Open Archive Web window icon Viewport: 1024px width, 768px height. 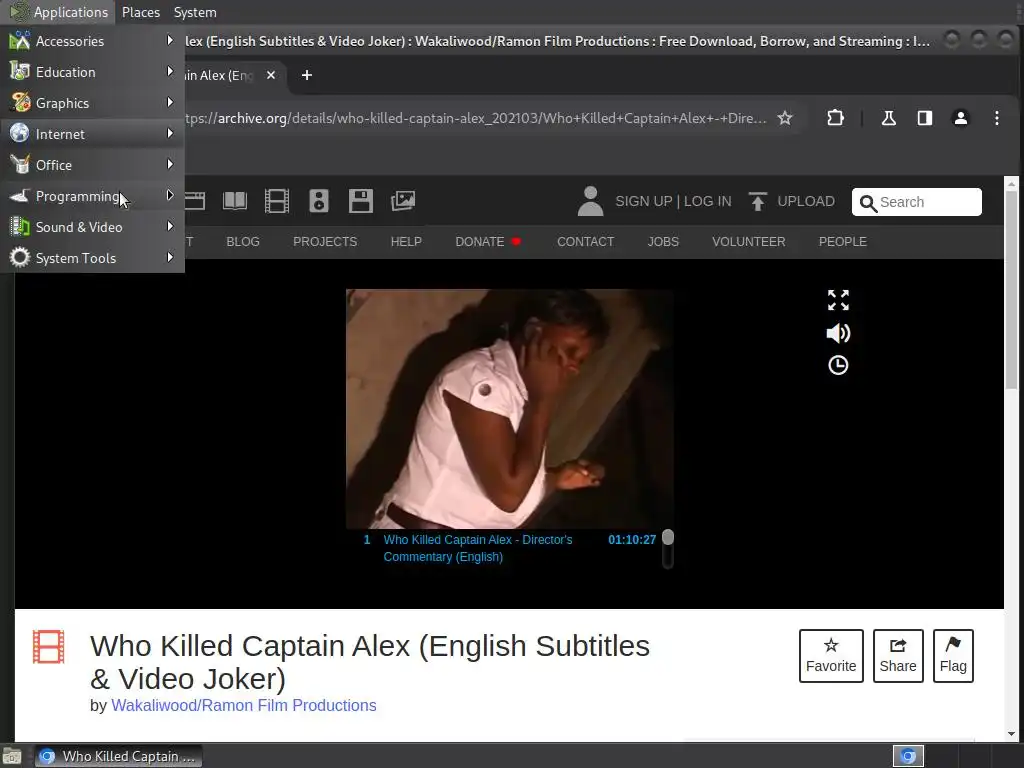click(x=195, y=200)
